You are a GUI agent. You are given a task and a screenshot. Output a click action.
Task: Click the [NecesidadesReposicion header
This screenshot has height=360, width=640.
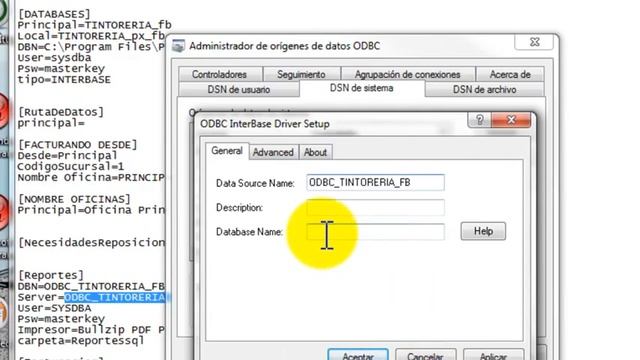(x=91, y=243)
